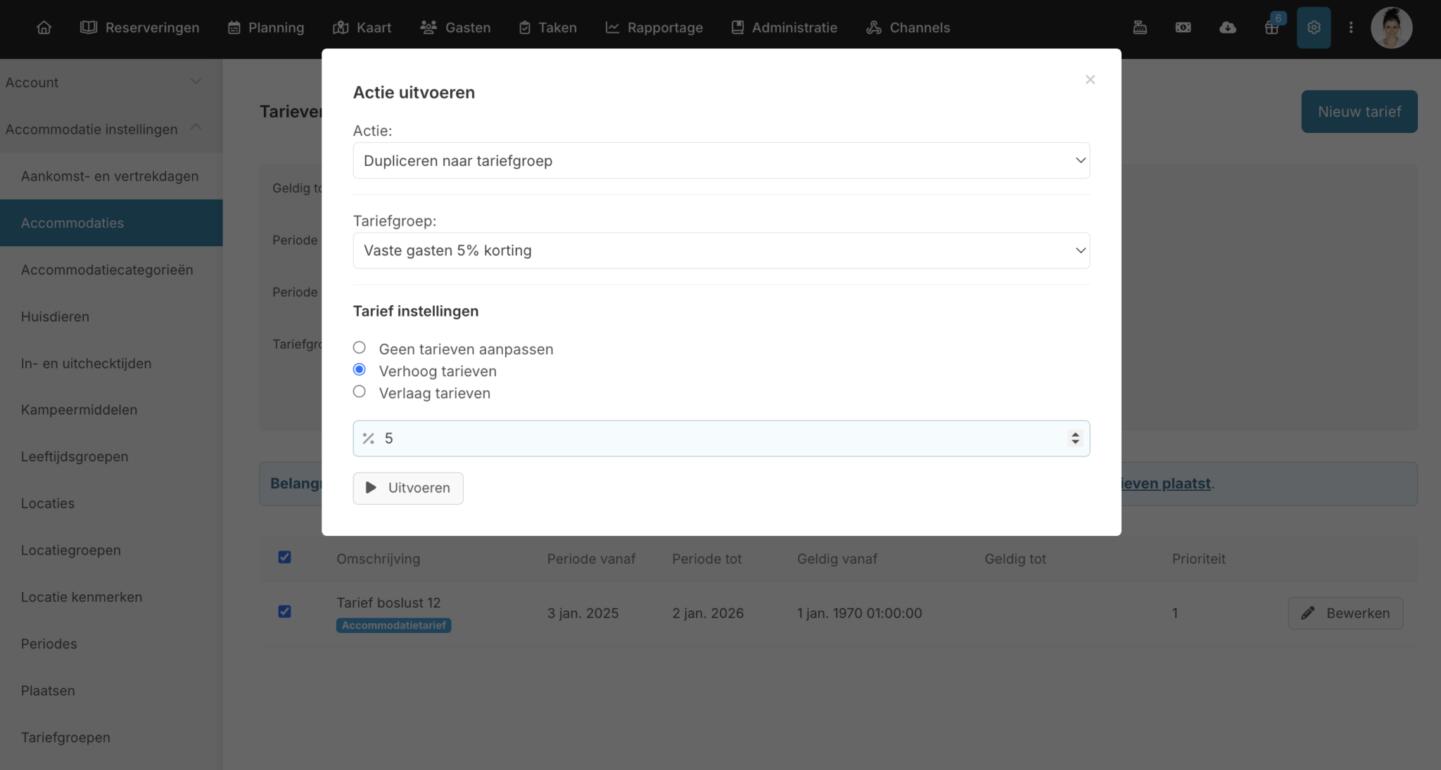Close the Actie uitvoeren dialog

click(x=1090, y=80)
